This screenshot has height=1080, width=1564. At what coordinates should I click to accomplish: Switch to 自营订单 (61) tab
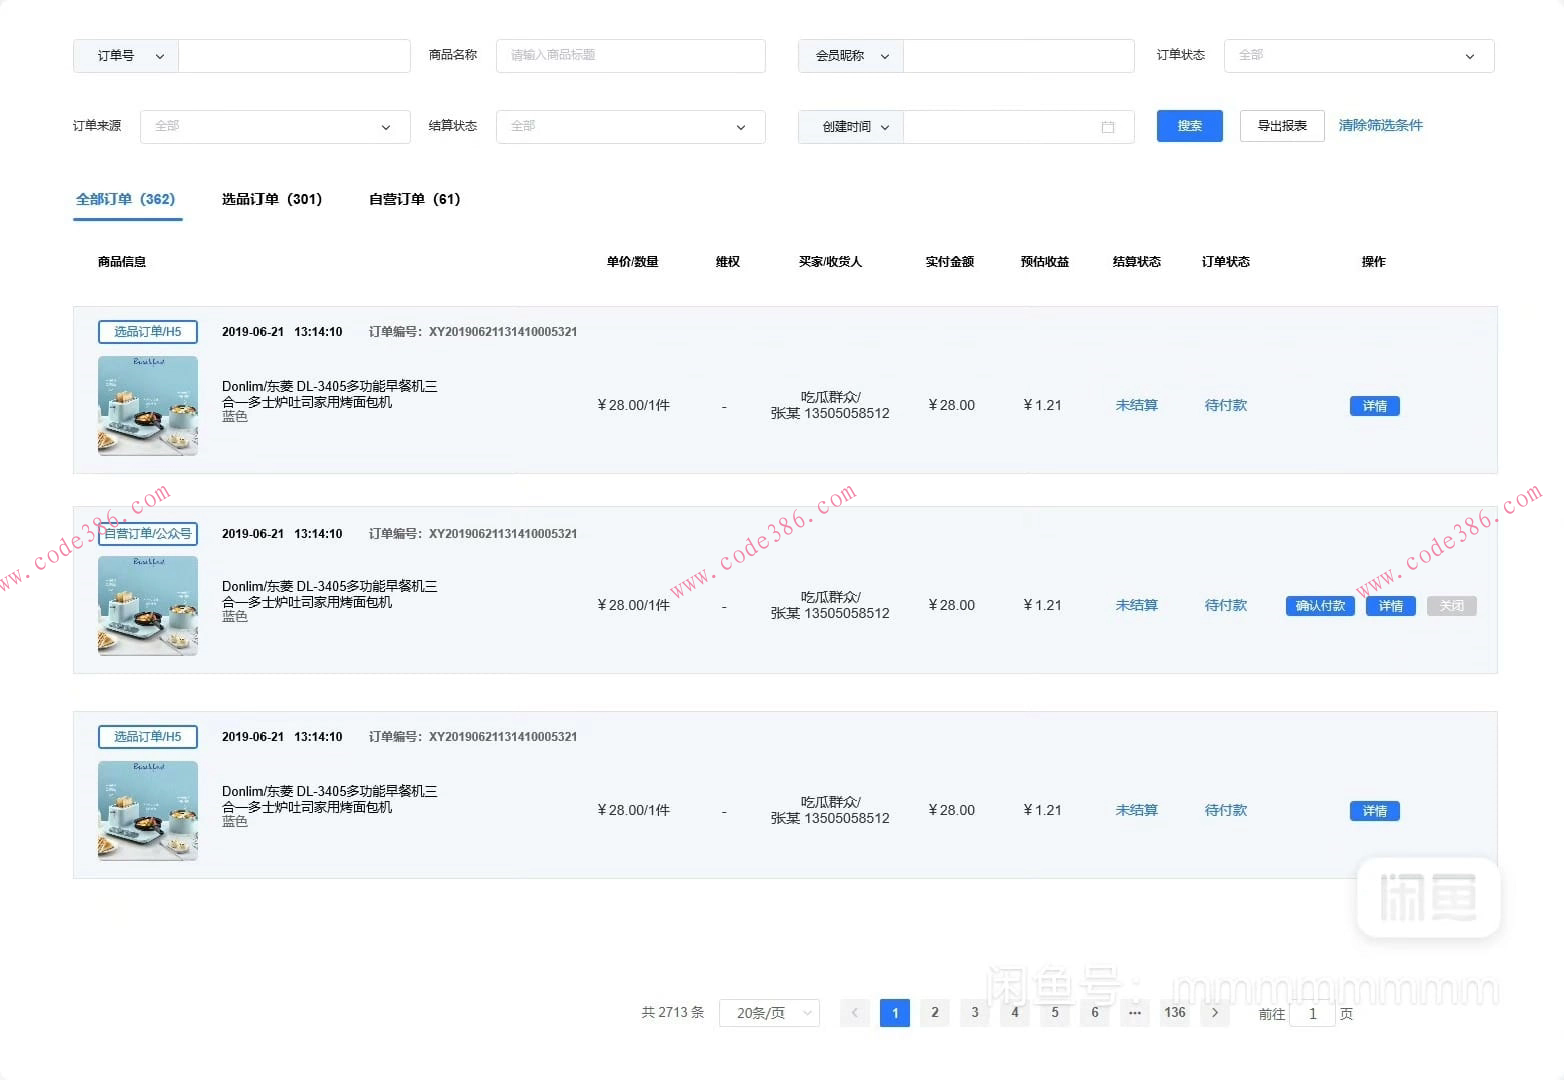[414, 199]
